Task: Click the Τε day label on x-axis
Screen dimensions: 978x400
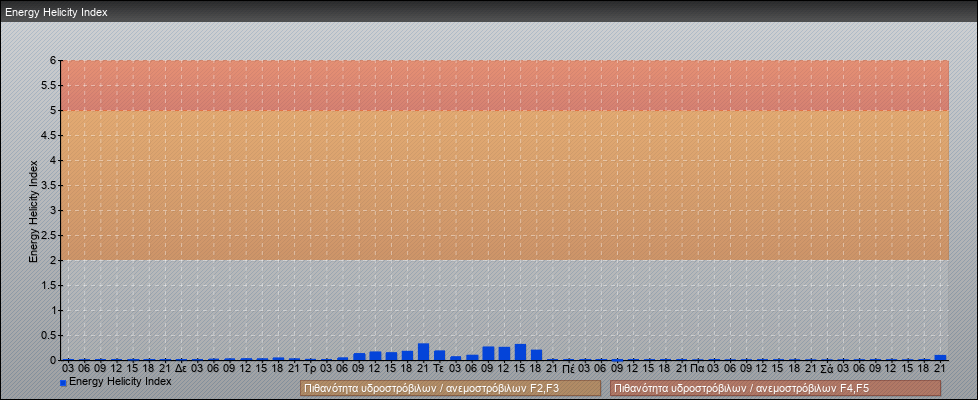Action: [x=439, y=368]
